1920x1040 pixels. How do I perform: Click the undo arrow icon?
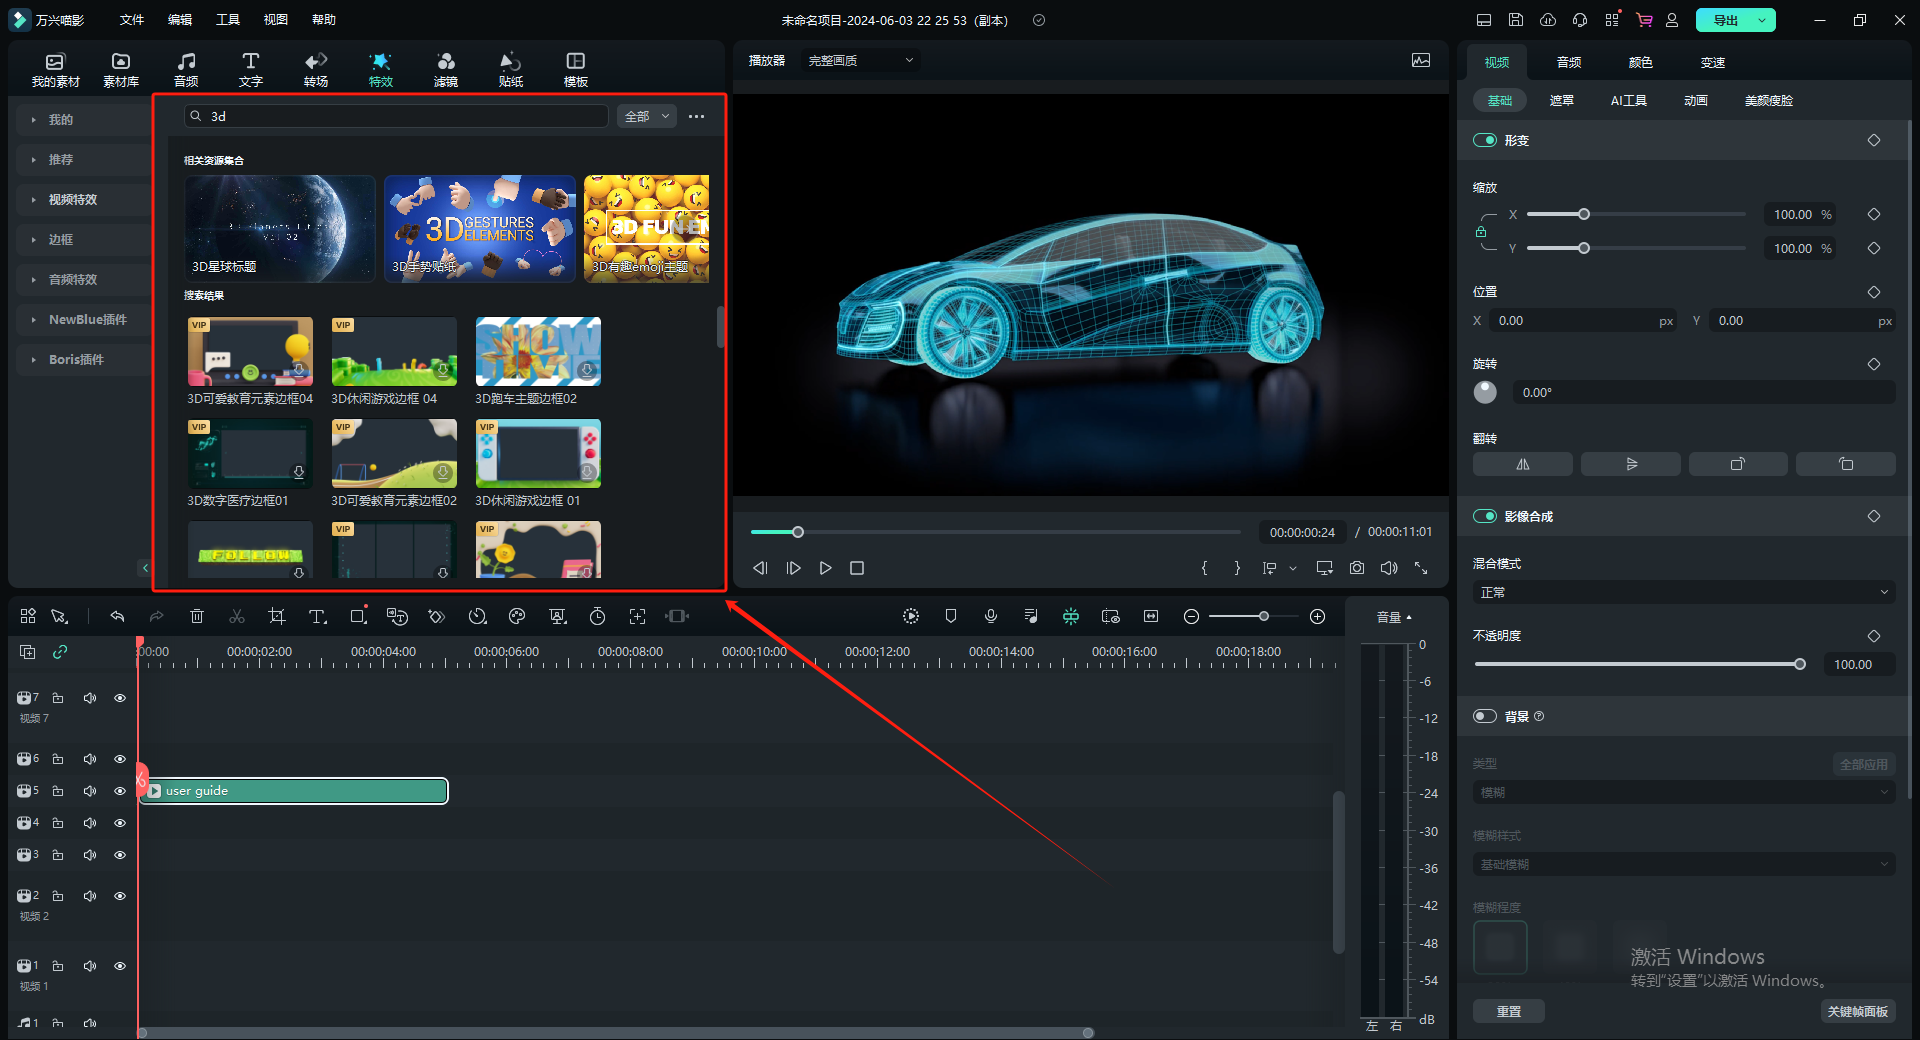click(117, 617)
